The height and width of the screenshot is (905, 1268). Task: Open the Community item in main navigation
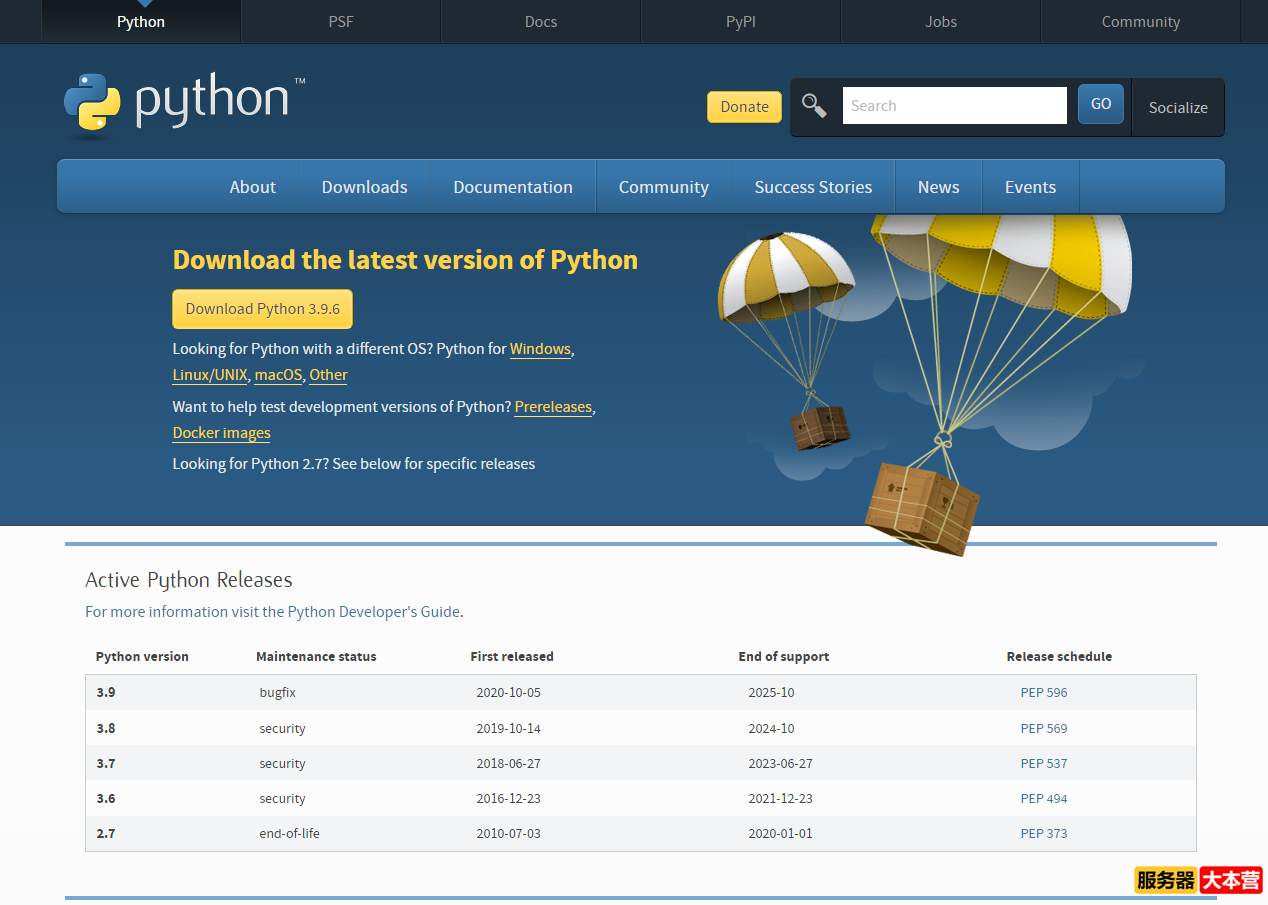664,187
